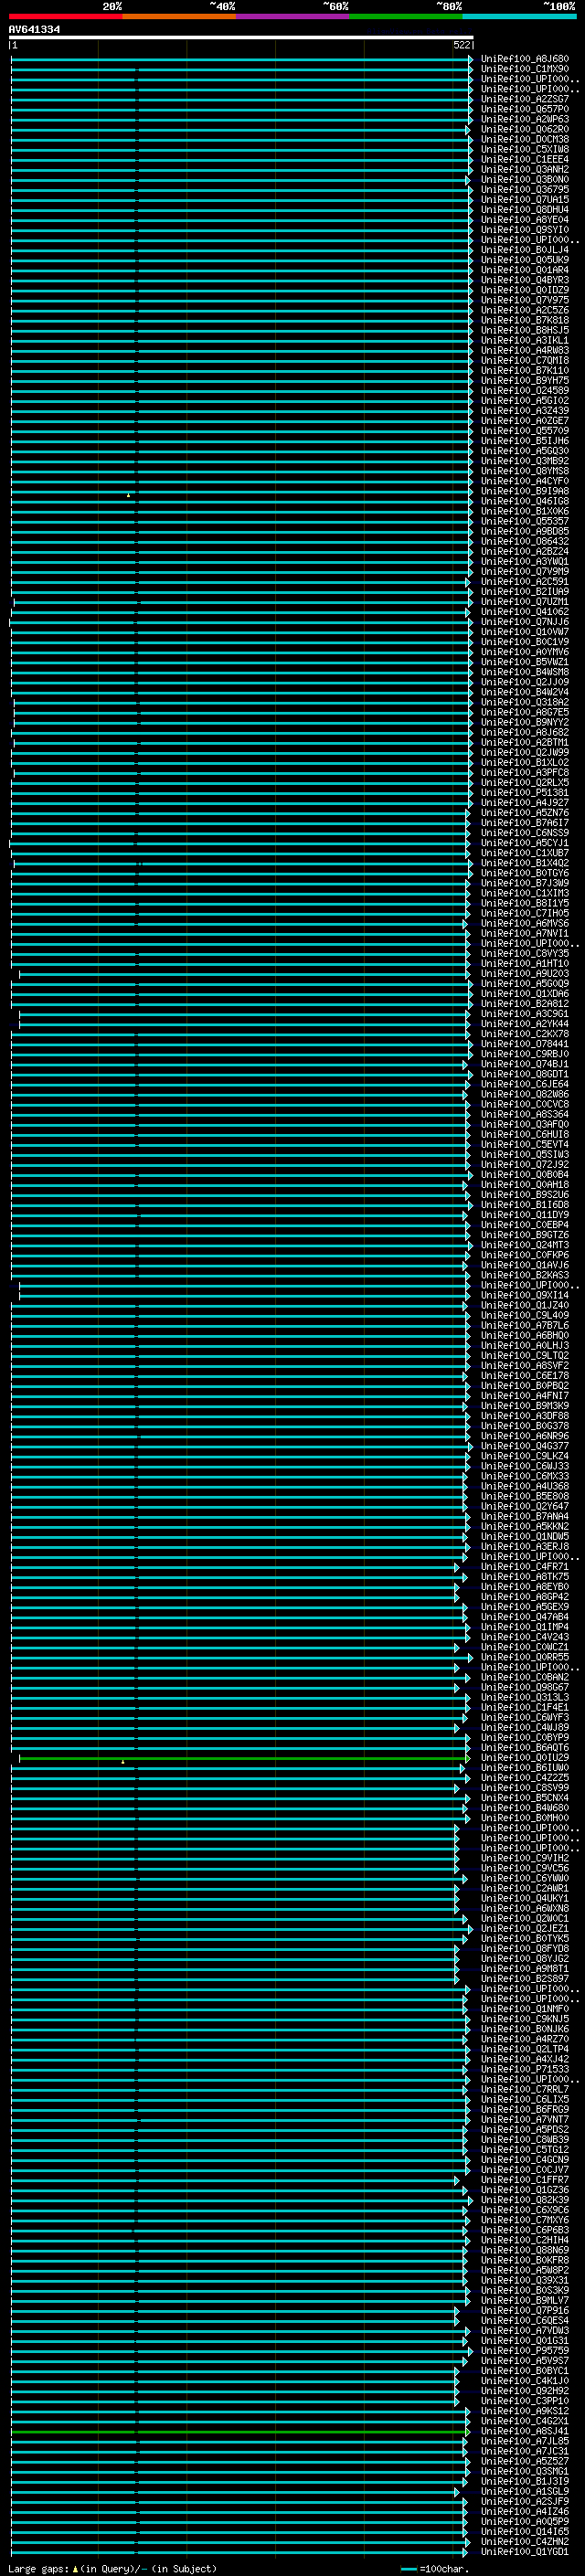Click the UniRef100_A9KS12 label
585x2576 pixels.
(x=525, y=2411)
